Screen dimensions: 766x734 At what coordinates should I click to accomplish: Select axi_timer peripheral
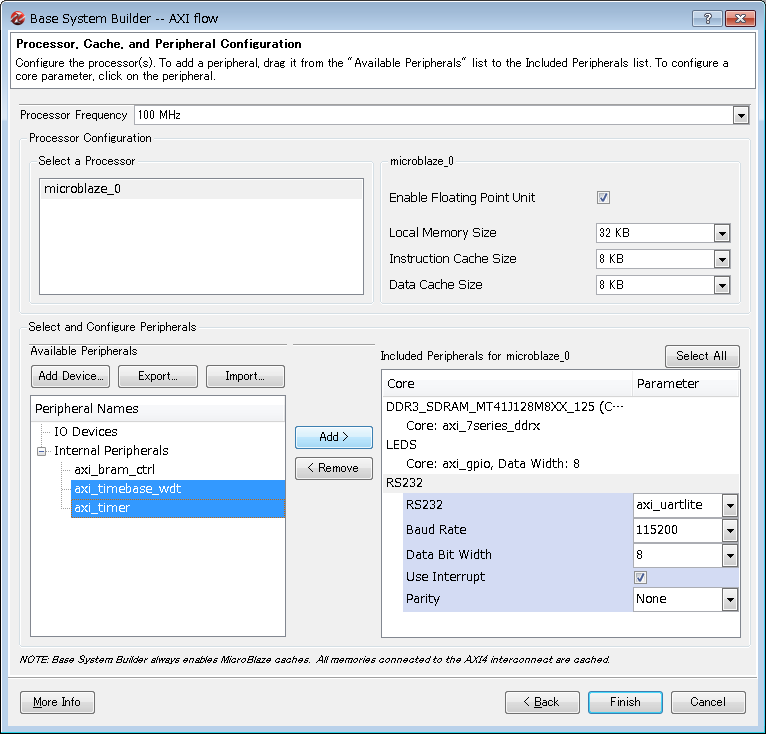coord(102,508)
